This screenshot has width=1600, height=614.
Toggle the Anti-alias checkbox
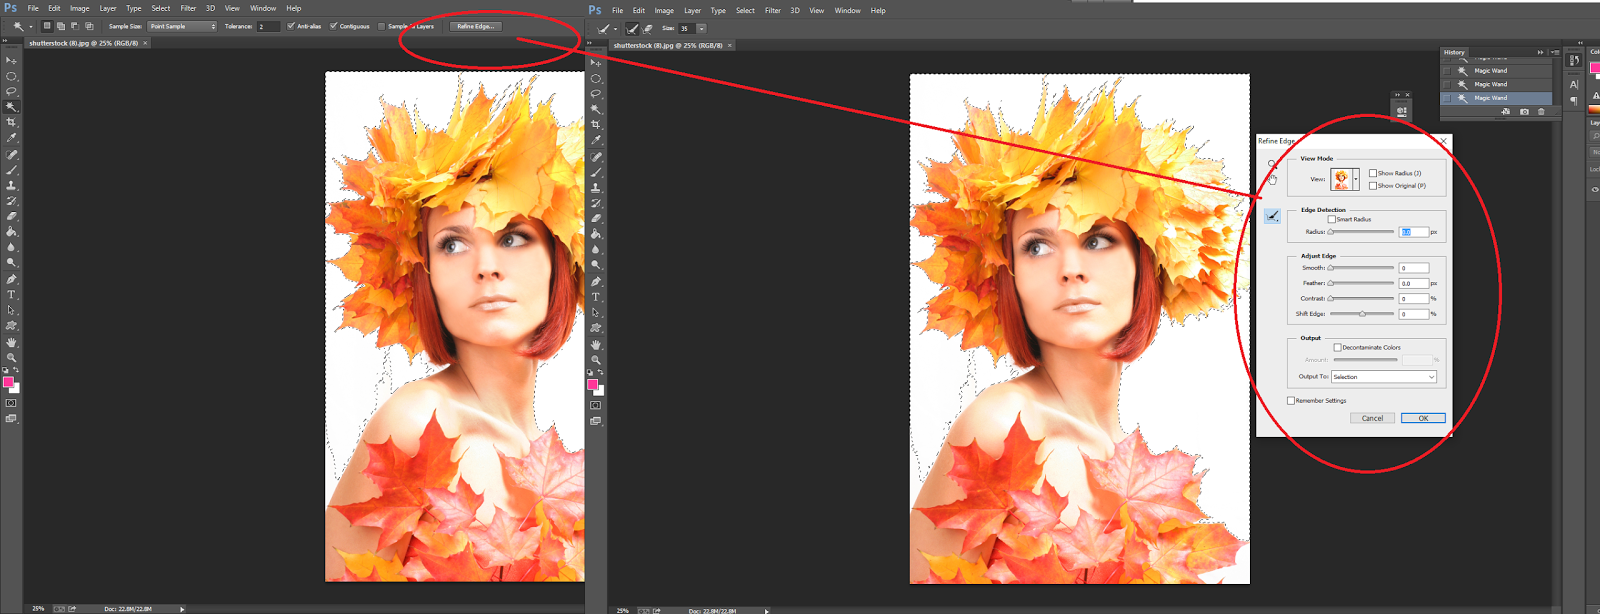tap(291, 26)
